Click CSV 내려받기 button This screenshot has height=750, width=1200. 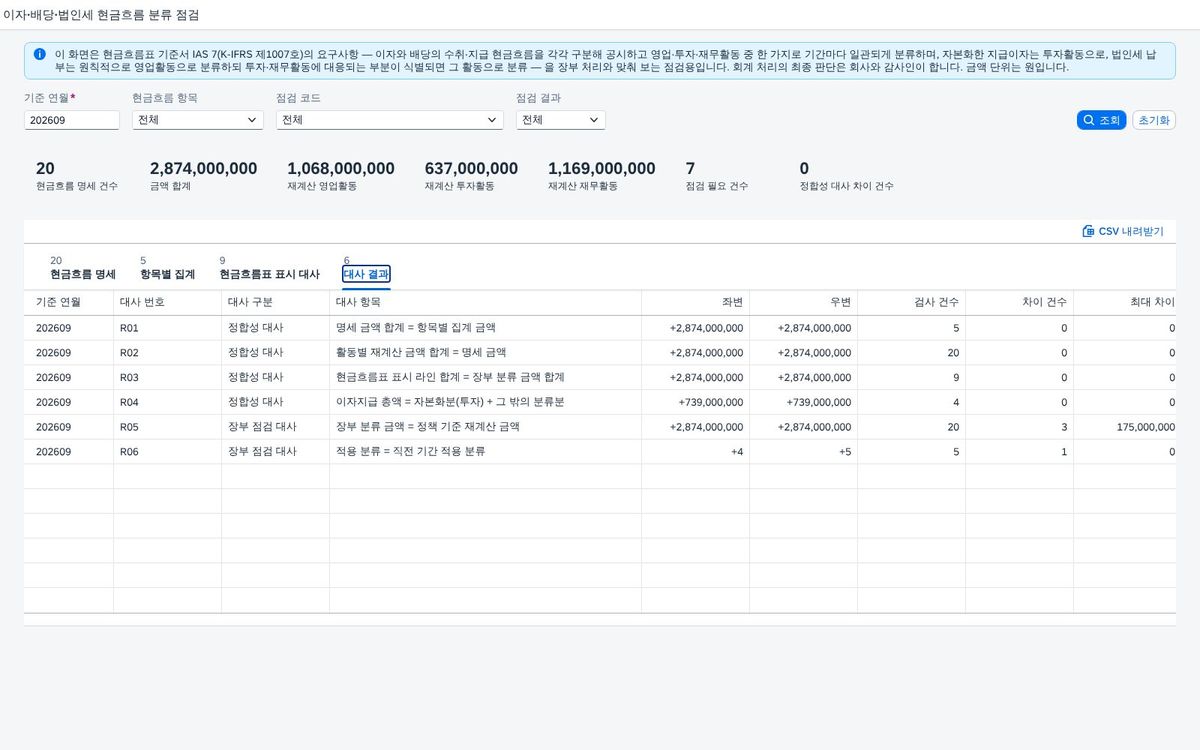tap(1123, 231)
